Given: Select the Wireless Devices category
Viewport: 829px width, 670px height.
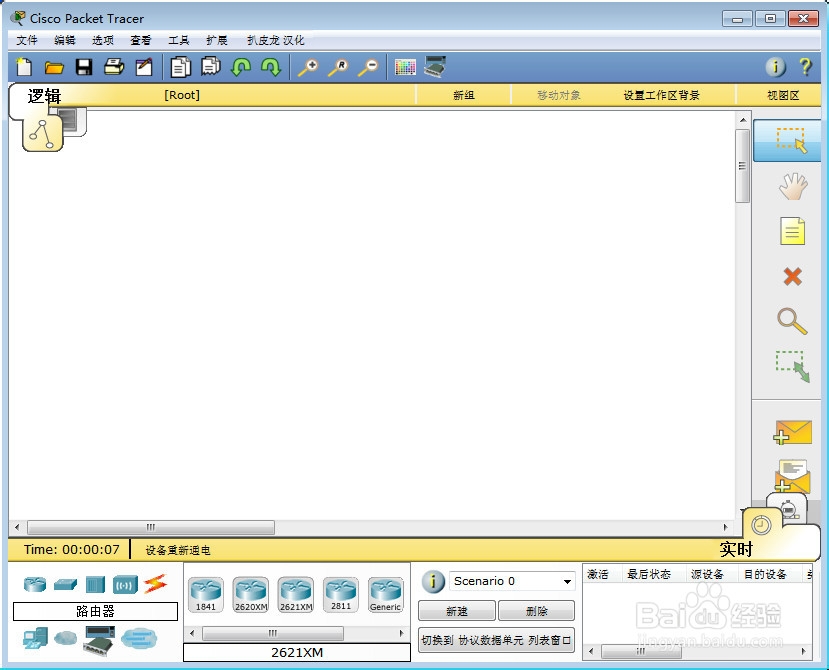Looking at the screenshot, I should click(x=125, y=585).
